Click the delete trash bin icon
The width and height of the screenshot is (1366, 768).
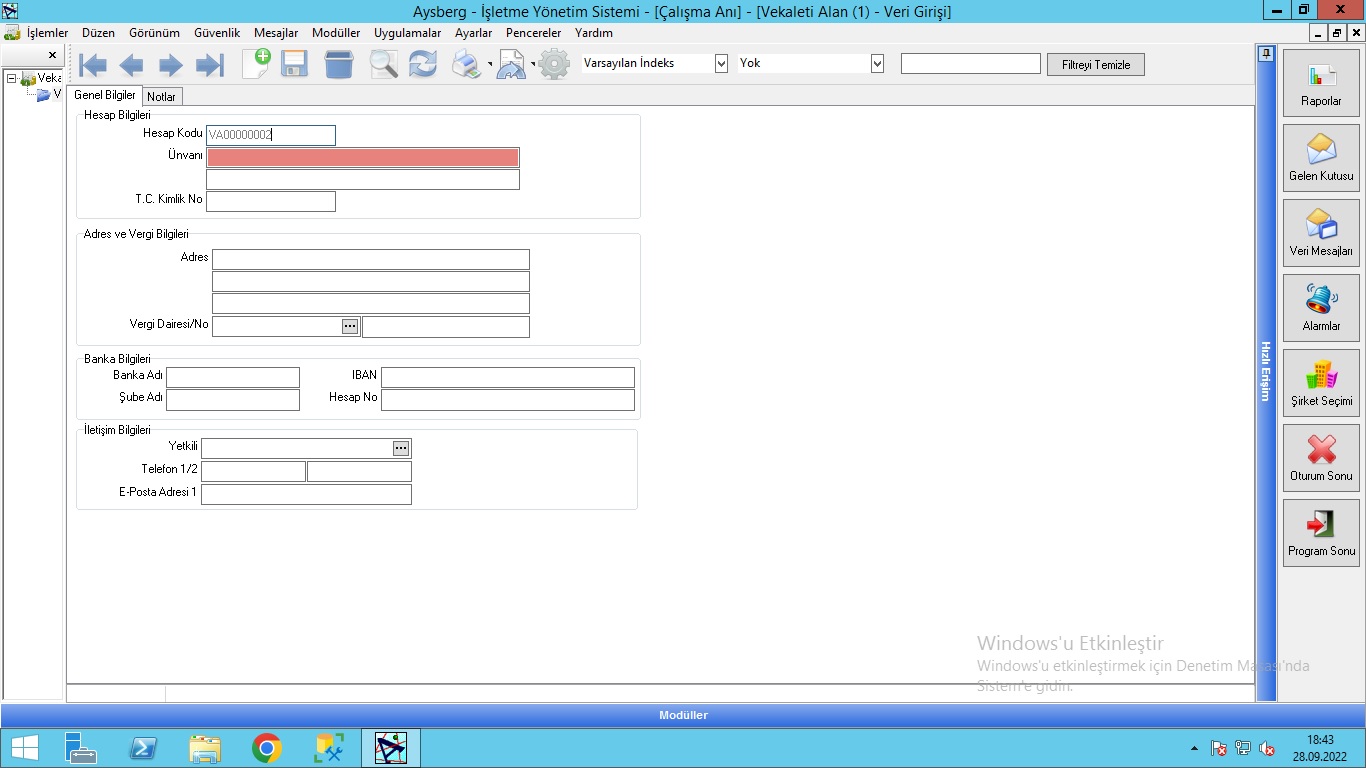click(339, 64)
